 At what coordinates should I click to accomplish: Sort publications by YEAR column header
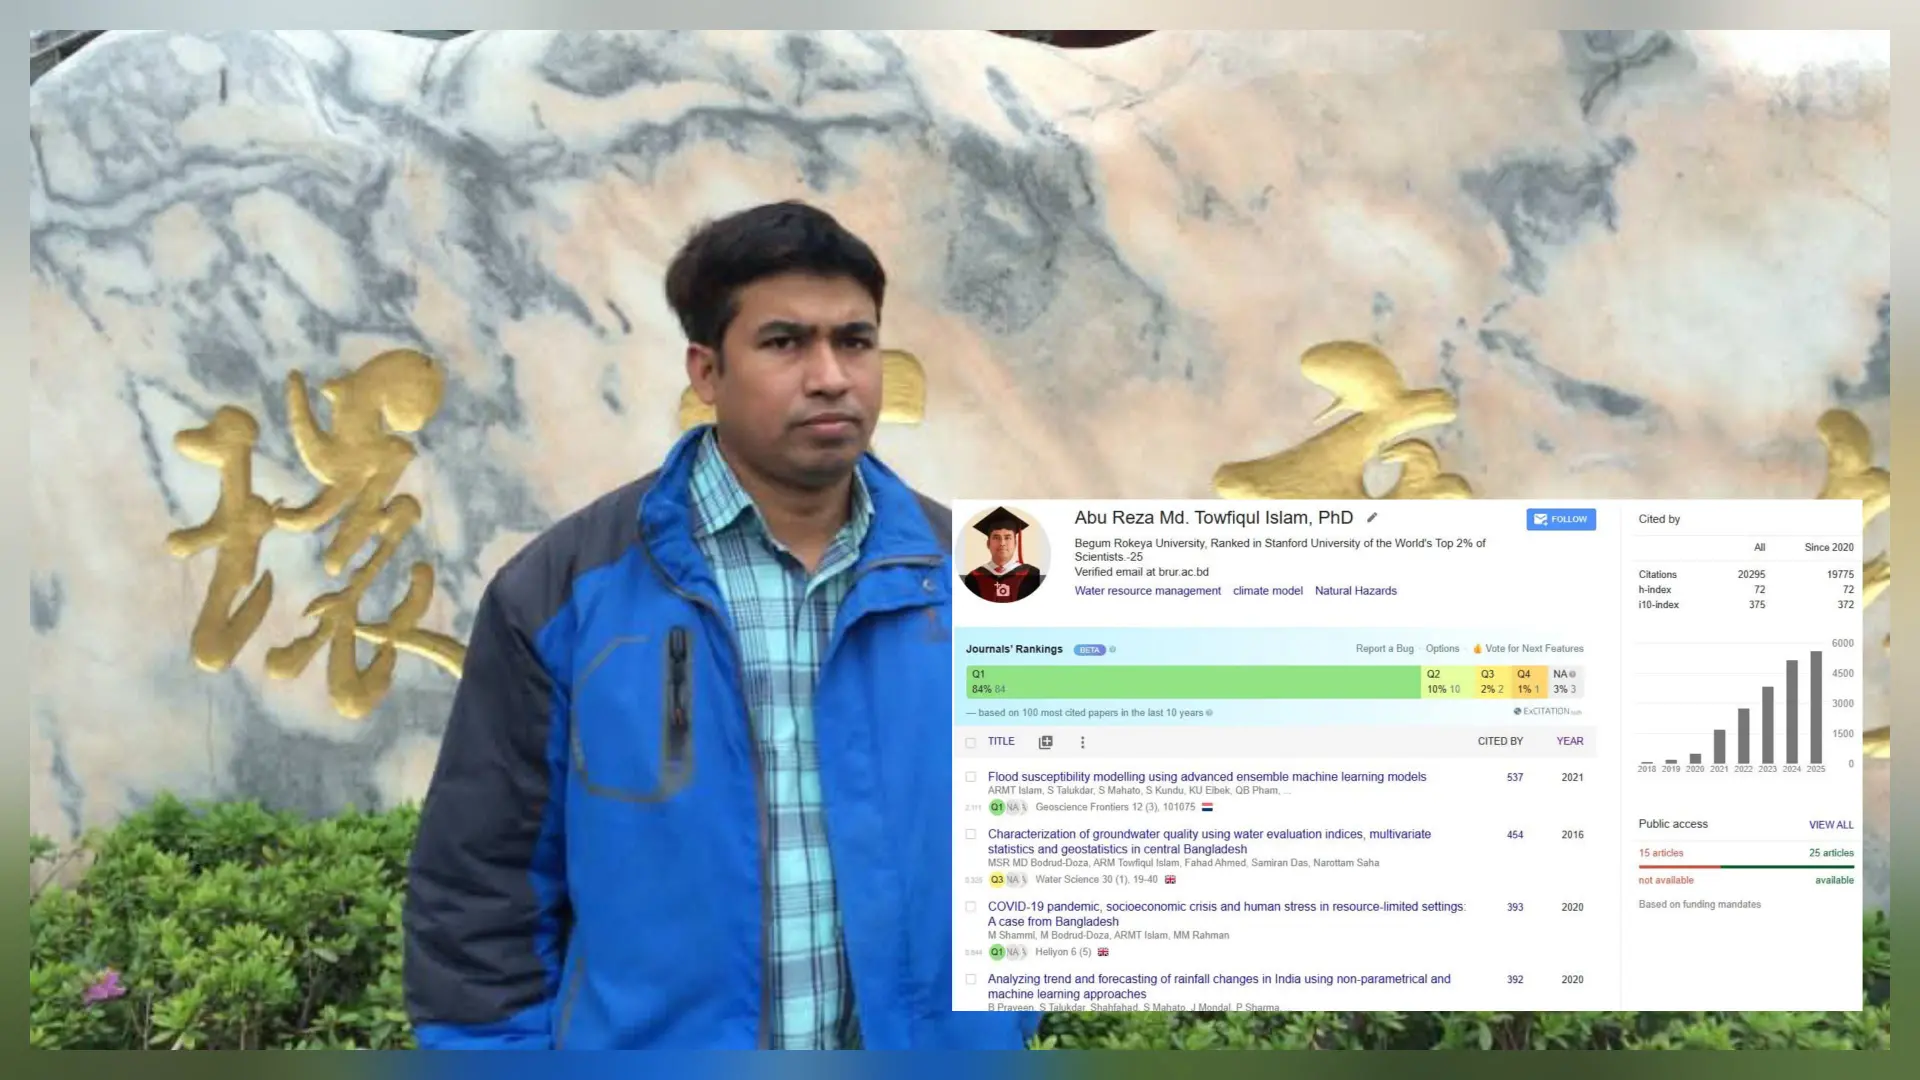click(1569, 741)
